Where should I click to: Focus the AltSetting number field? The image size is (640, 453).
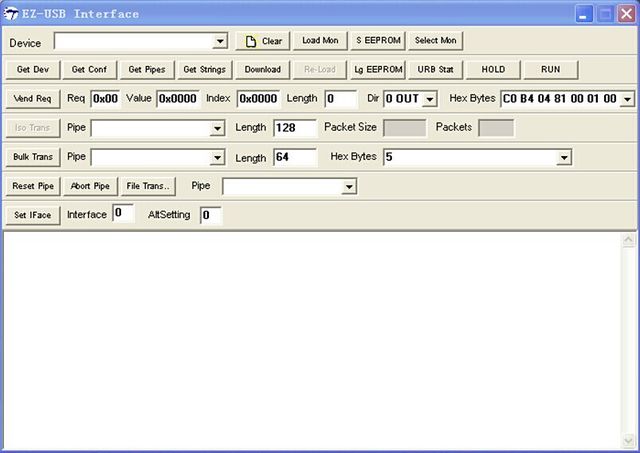211,215
